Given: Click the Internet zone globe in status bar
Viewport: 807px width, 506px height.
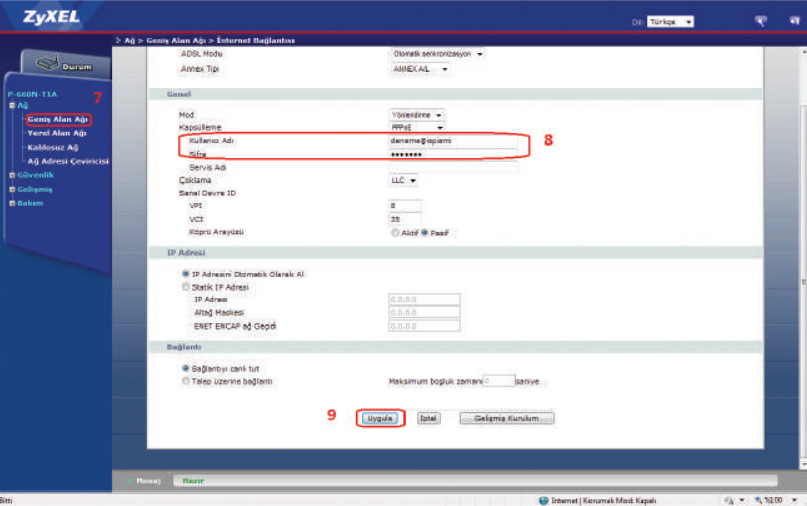Looking at the screenshot, I should [x=544, y=499].
